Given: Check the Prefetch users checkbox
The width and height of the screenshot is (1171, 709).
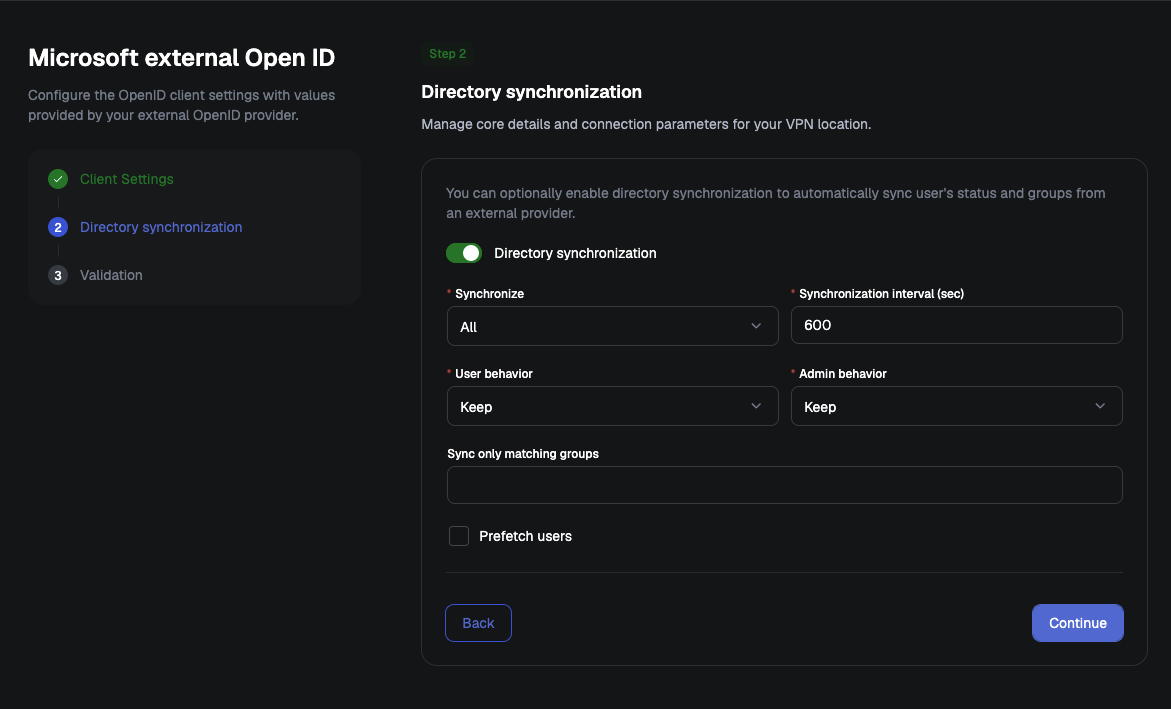Looking at the screenshot, I should pyautogui.click(x=459, y=536).
